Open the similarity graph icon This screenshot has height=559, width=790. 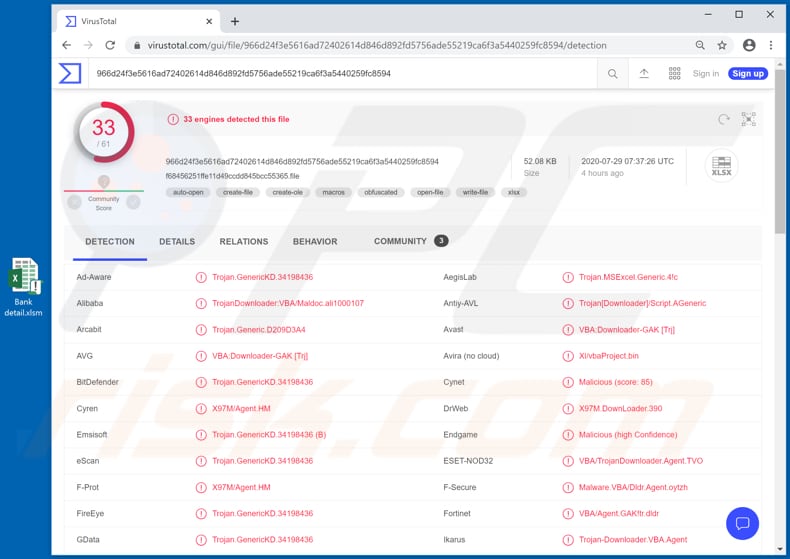[x=748, y=119]
